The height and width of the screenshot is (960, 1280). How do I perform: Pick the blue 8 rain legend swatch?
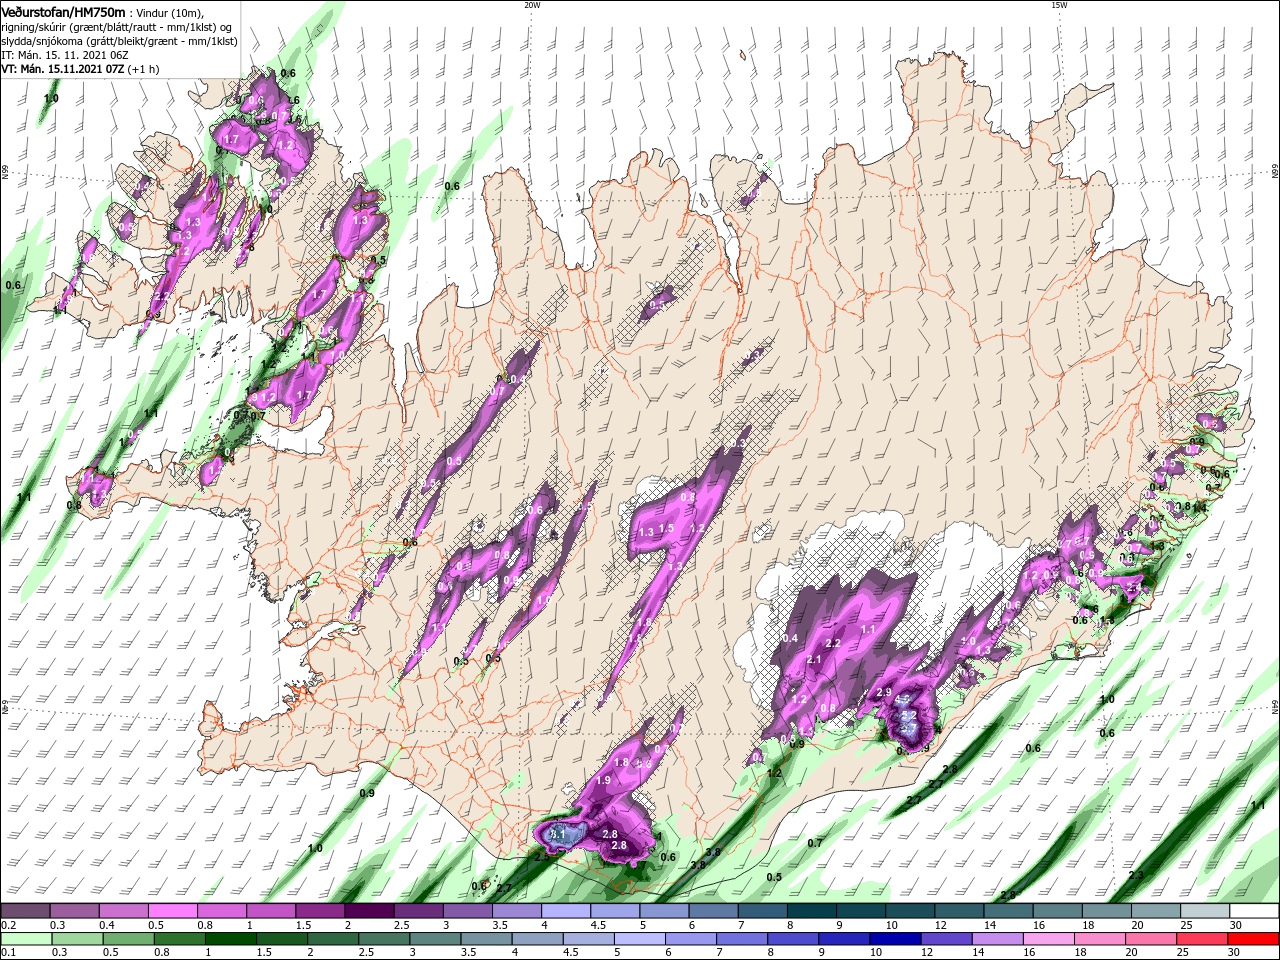[x=793, y=939]
